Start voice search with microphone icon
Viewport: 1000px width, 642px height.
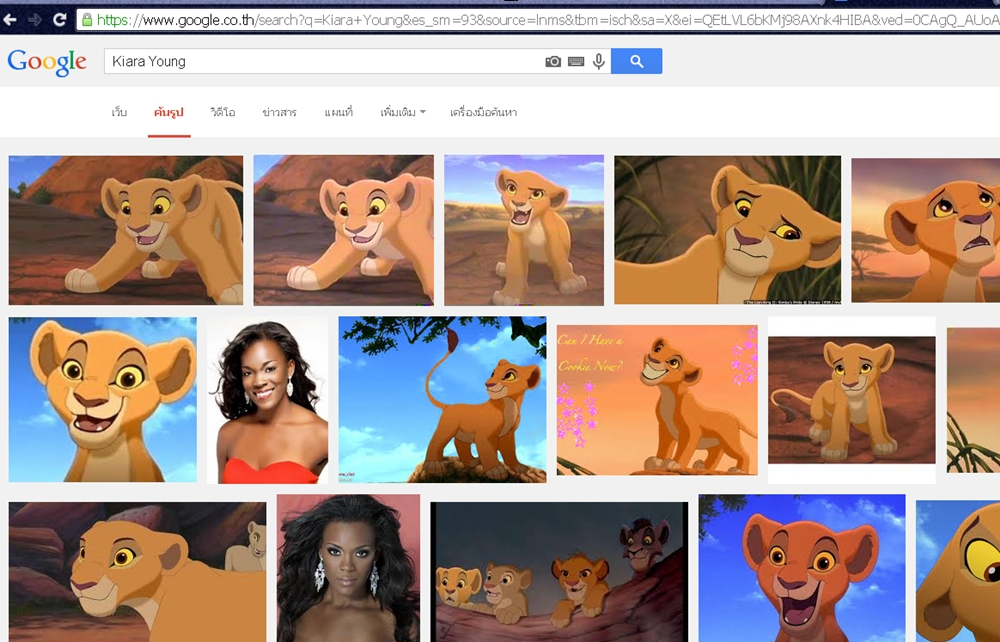(x=598, y=61)
